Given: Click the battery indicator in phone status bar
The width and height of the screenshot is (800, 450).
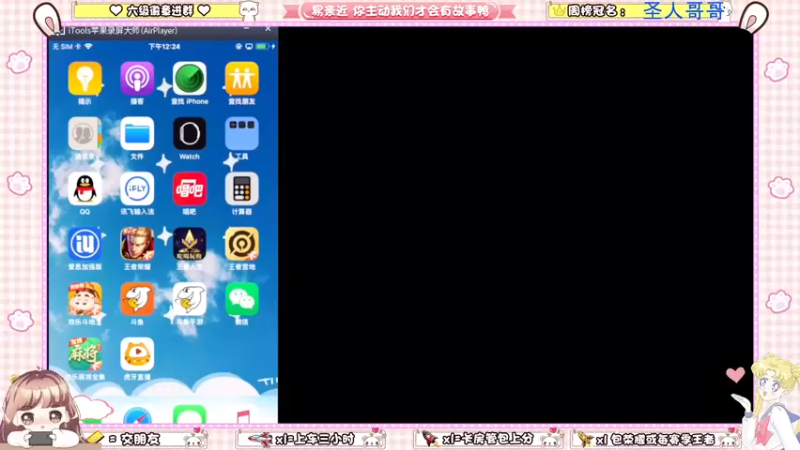Looking at the screenshot, I should [x=262, y=46].
